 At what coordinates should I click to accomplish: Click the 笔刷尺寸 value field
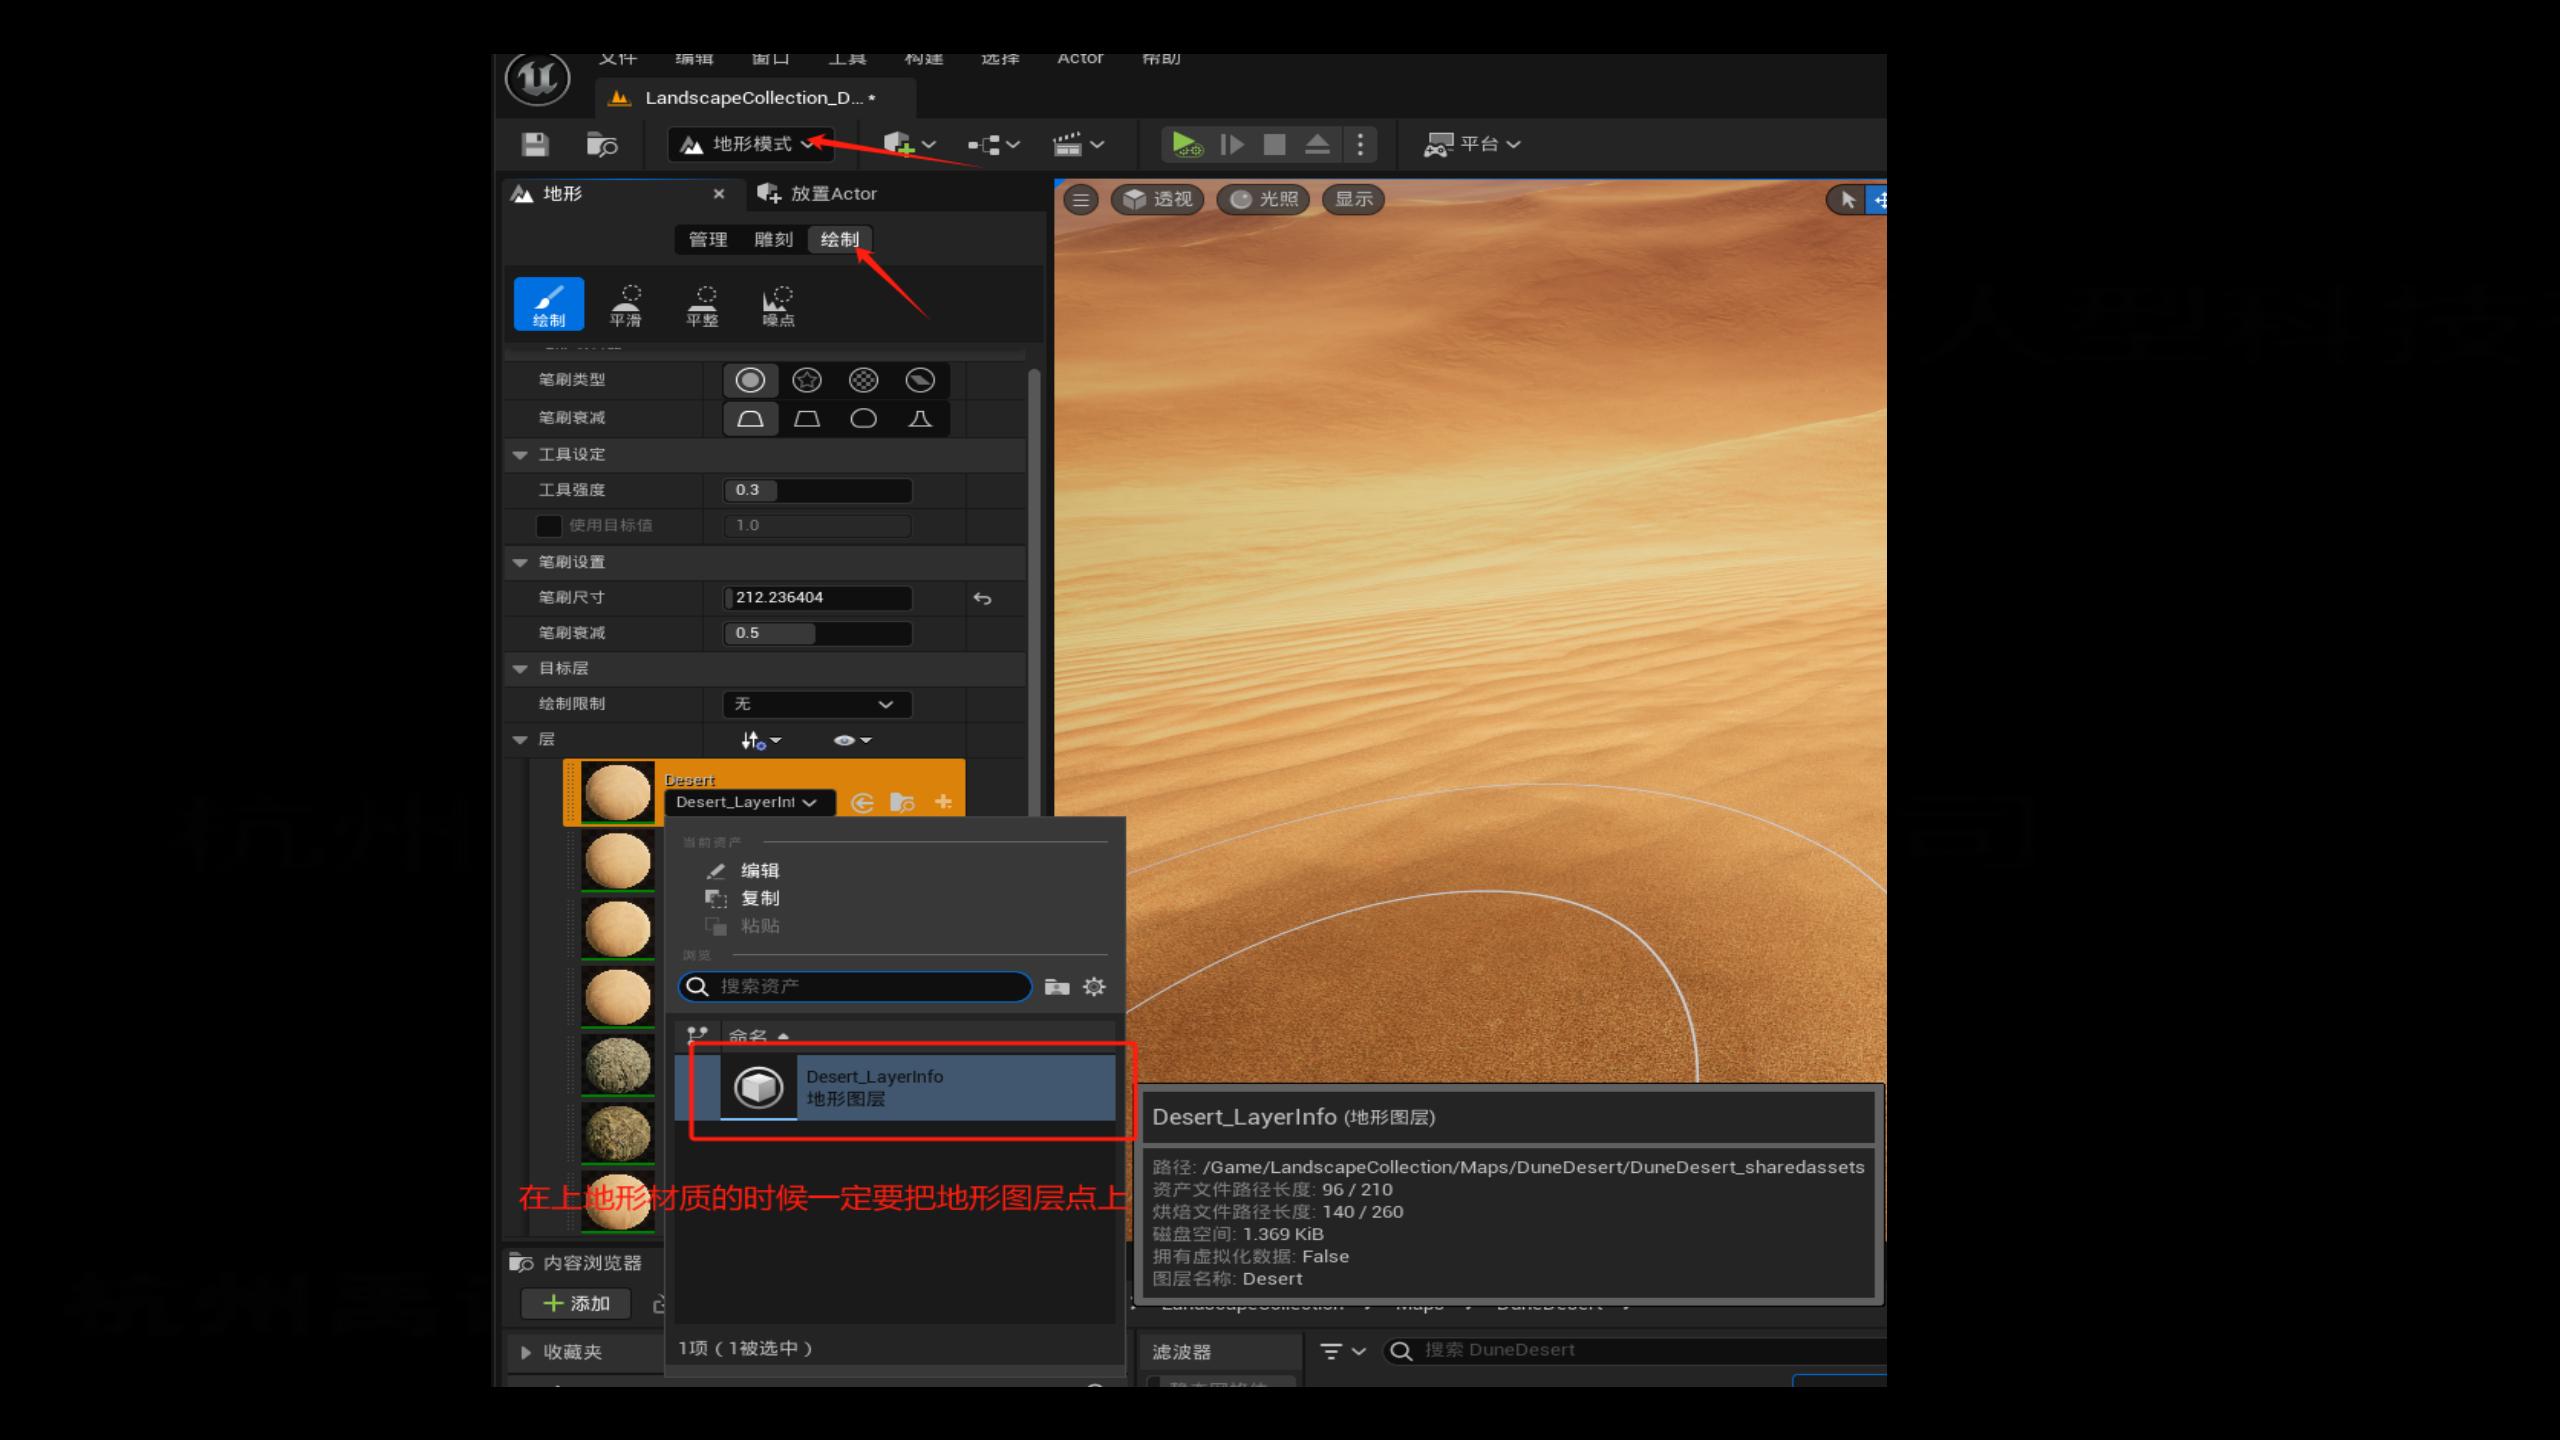pyautogui.click(x=817, y=597)
